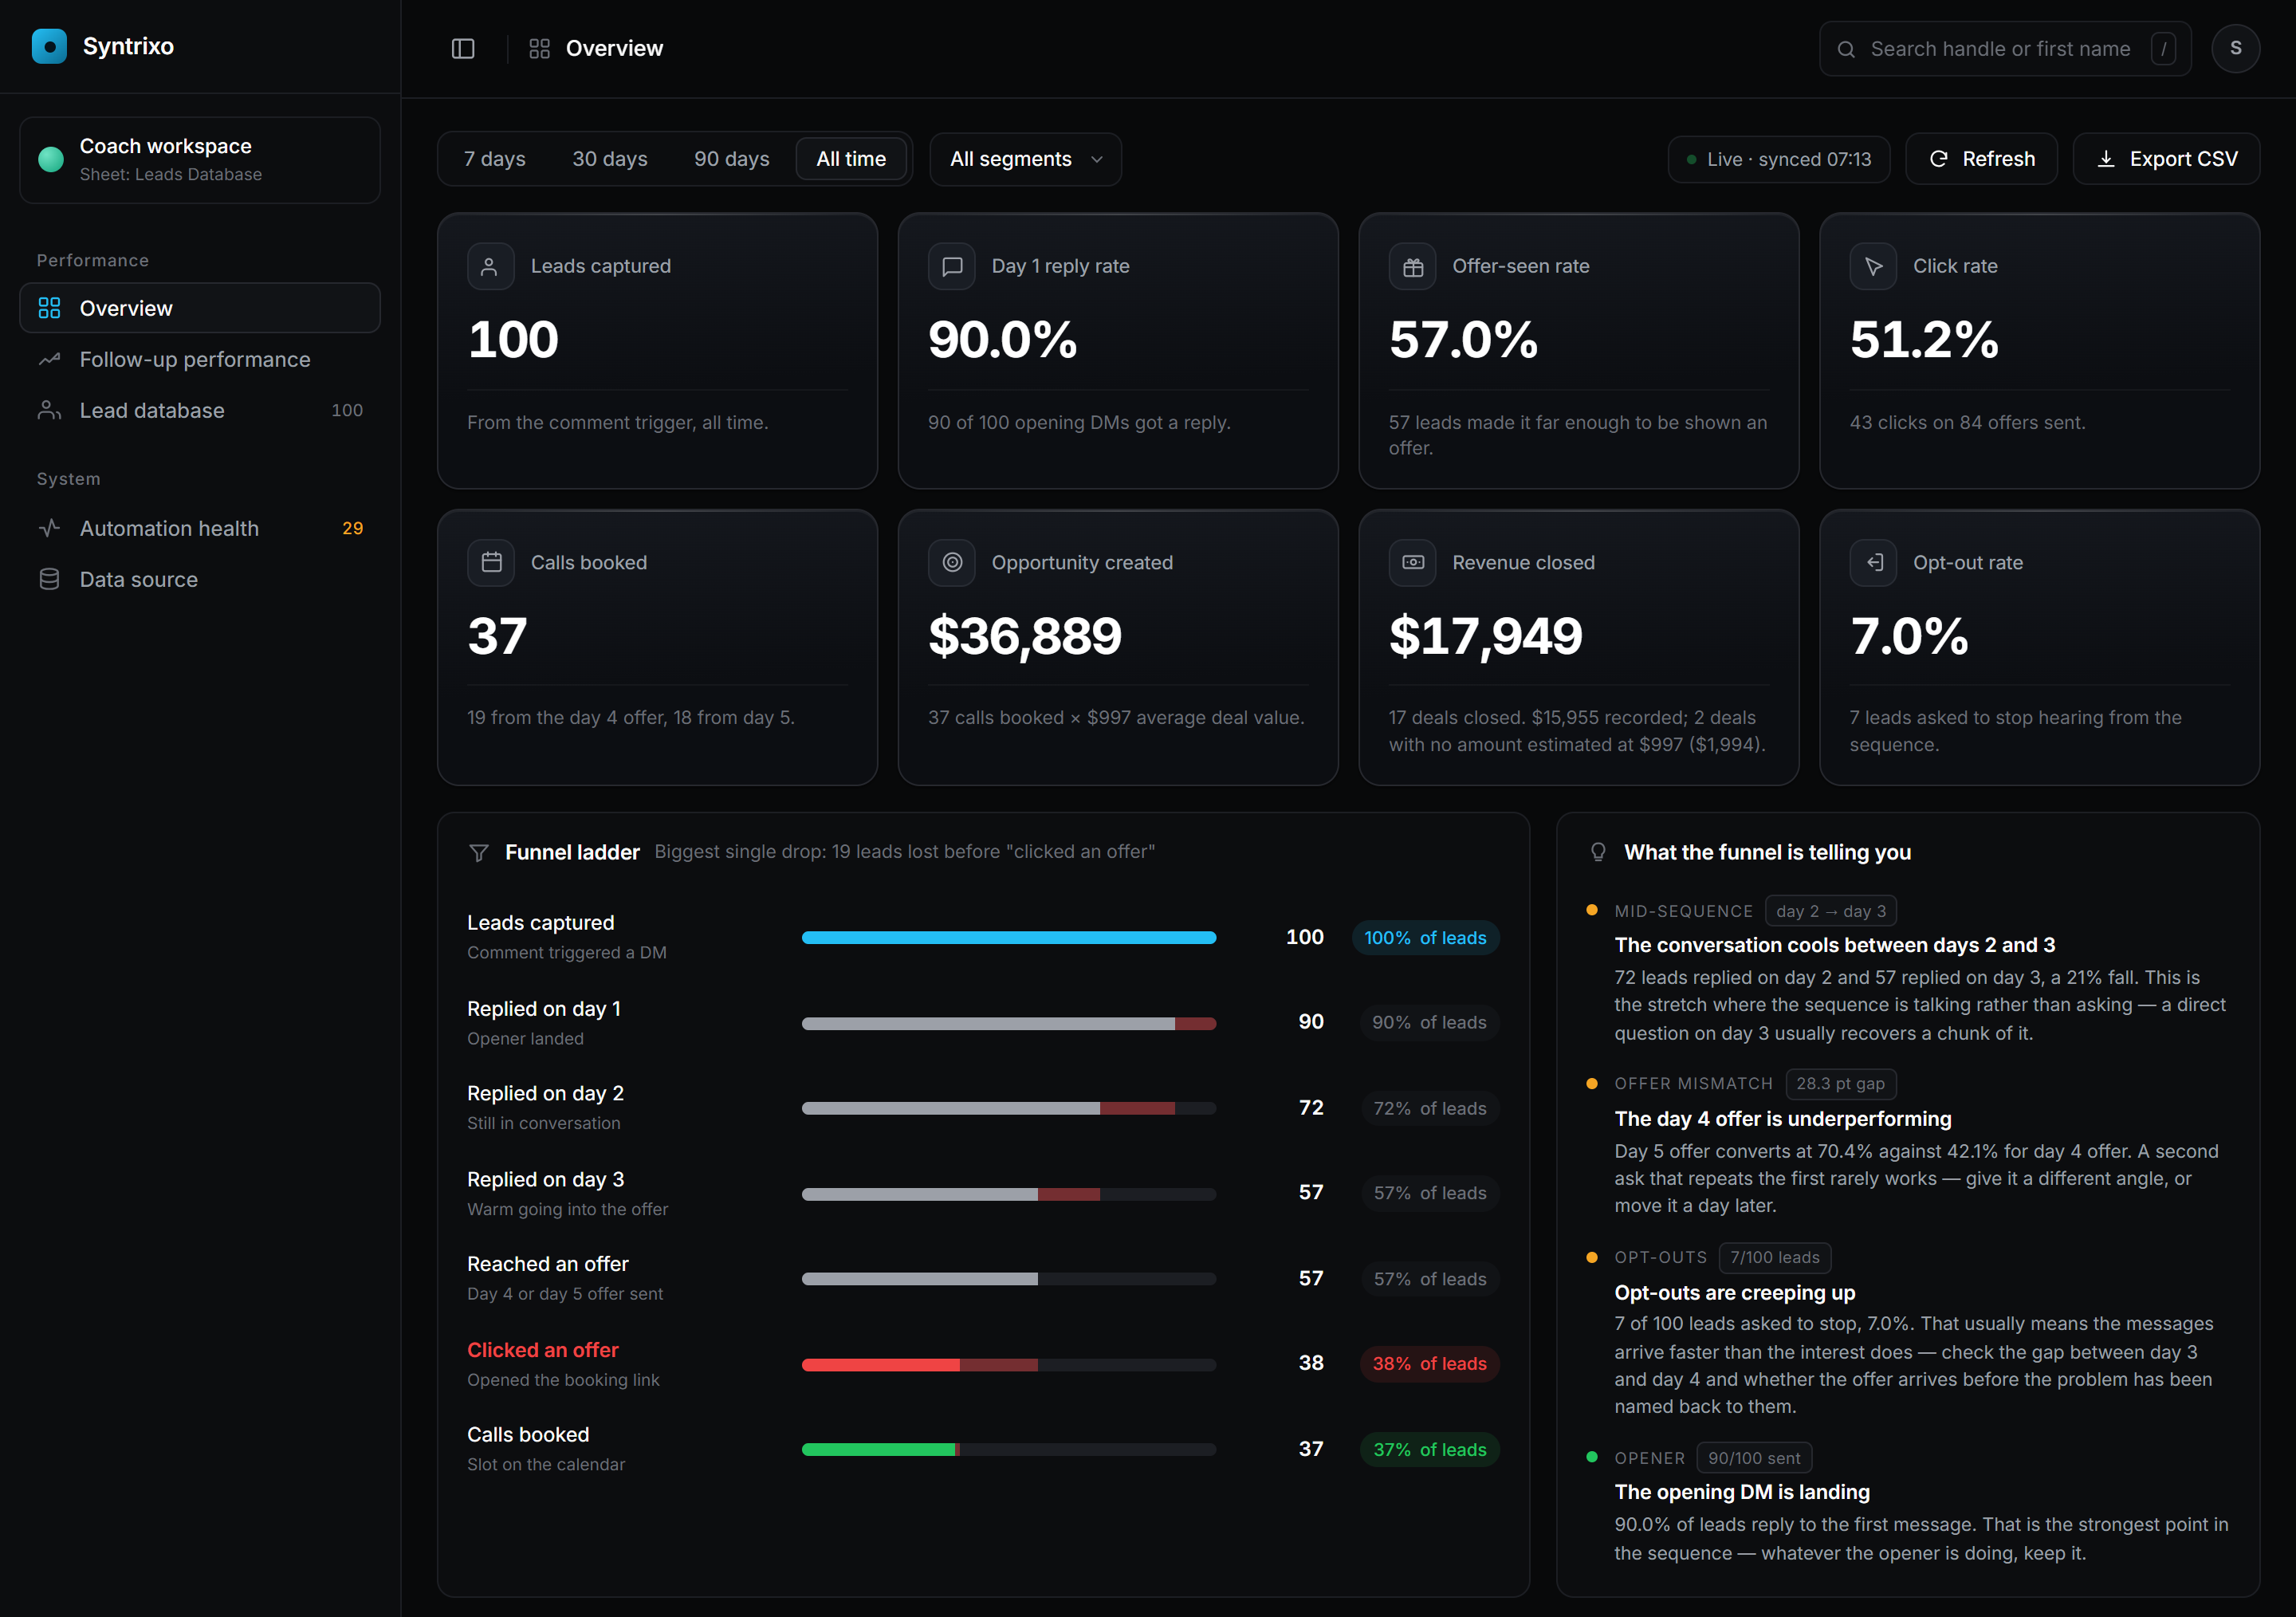2296x1617 pixels.
Task: Click the 7/100 leads tag
Action: tap(1775, 1257)
